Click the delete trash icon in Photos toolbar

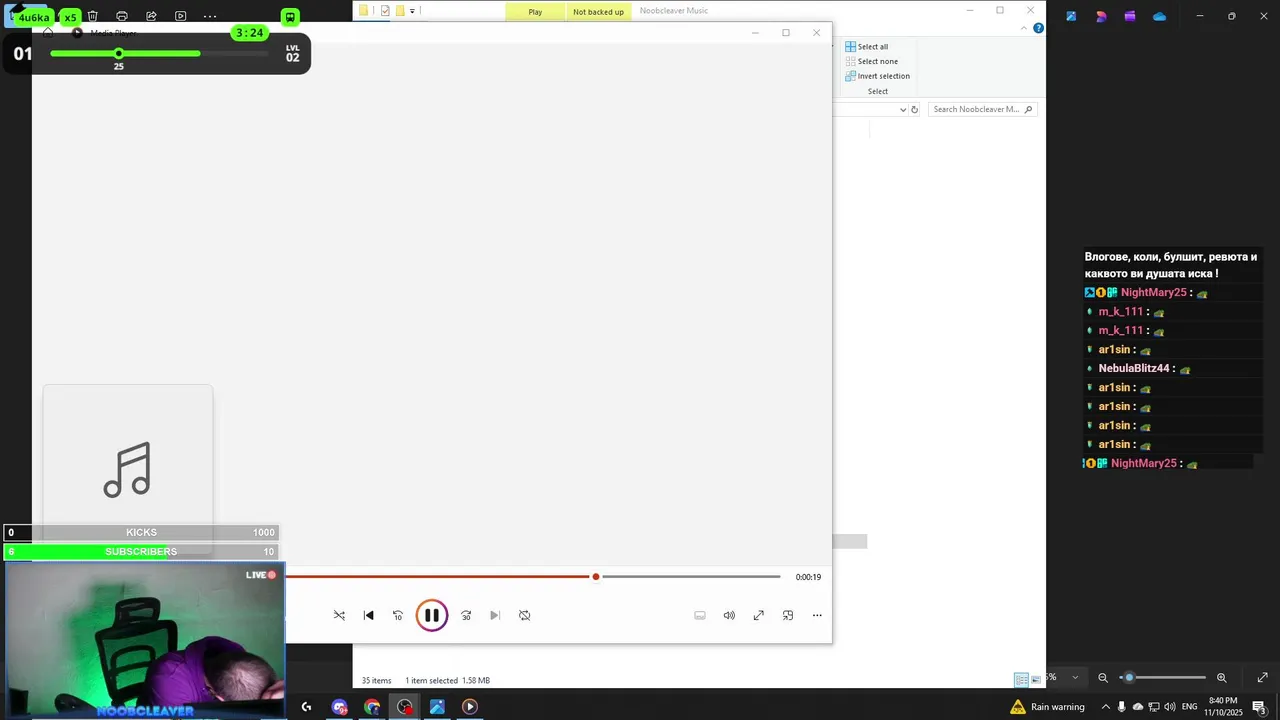93,16
